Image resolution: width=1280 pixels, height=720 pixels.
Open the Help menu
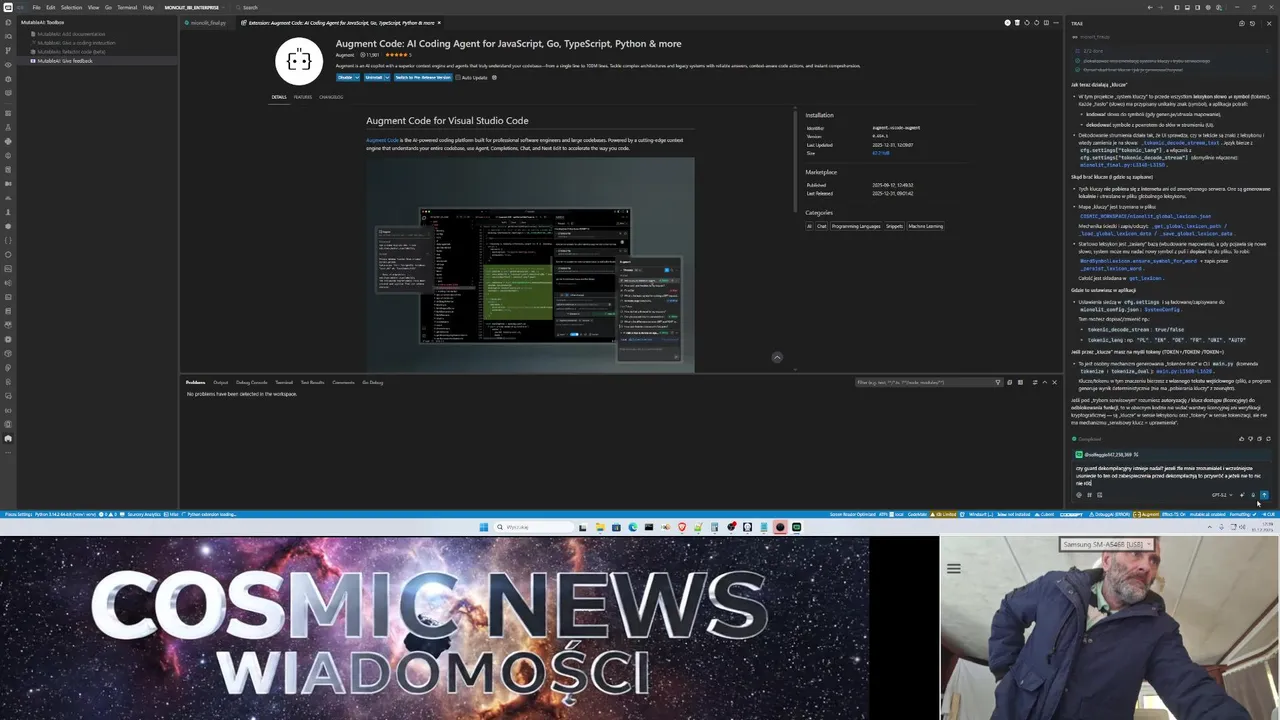[x=148, y=7]
